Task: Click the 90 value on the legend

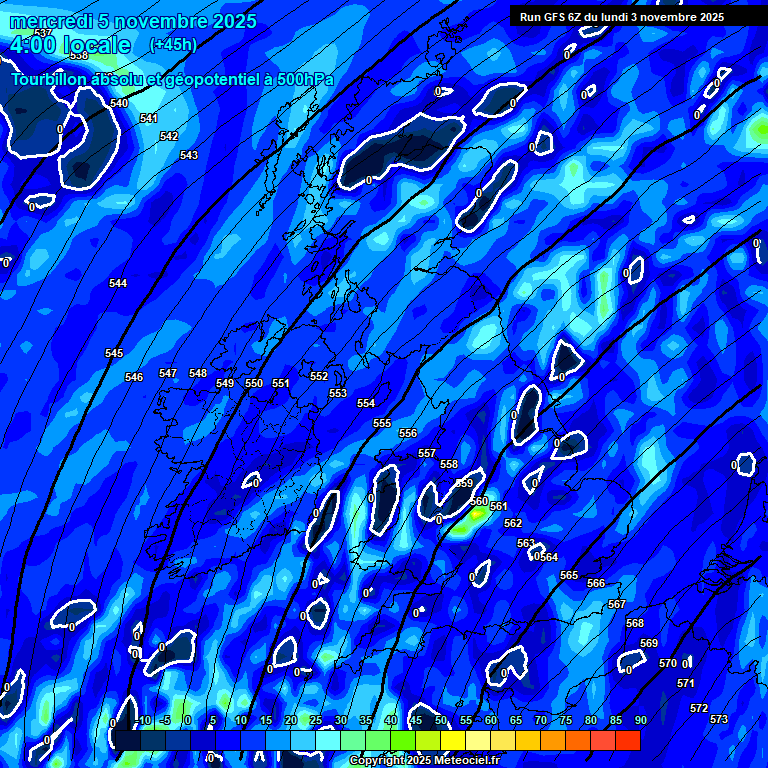Action: [x=640, y=720]
